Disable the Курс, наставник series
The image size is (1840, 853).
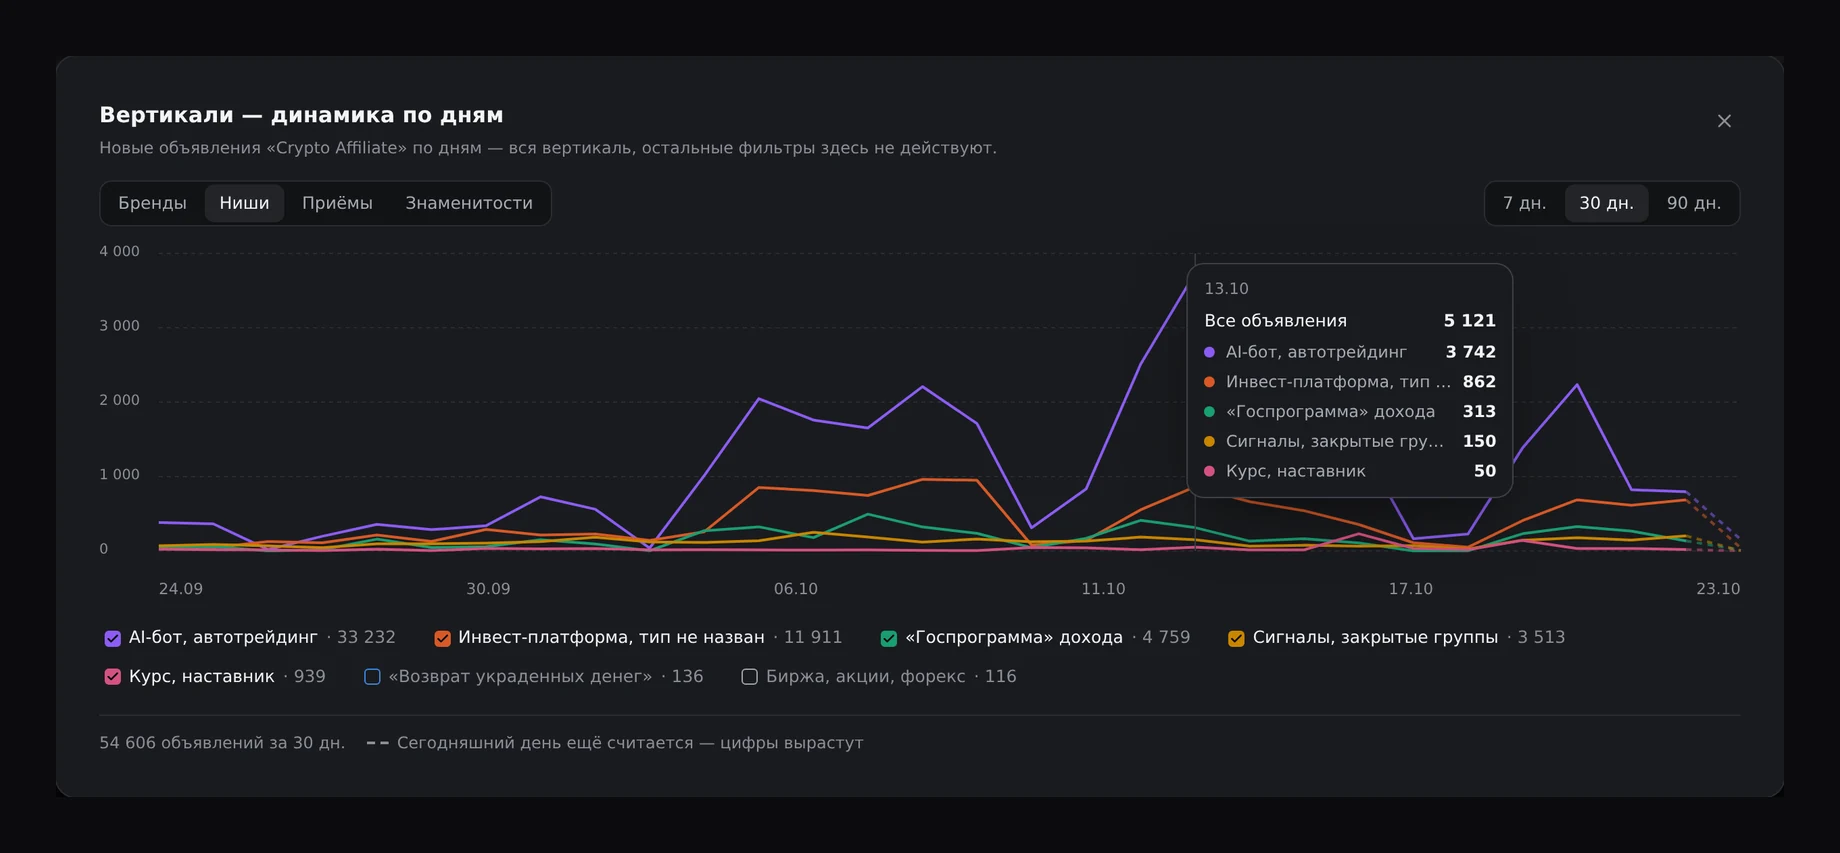tap(113, 677)
